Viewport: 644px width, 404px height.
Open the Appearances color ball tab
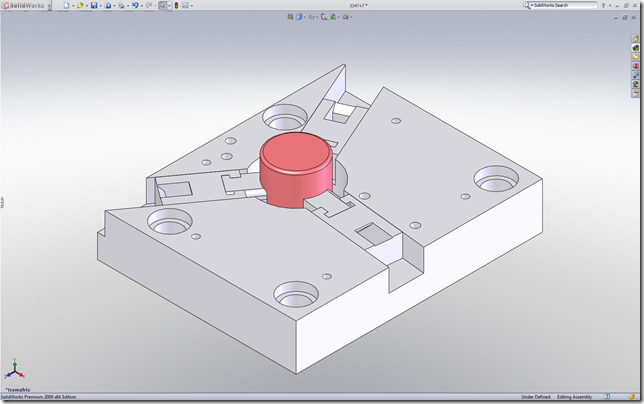pos(635,84)
